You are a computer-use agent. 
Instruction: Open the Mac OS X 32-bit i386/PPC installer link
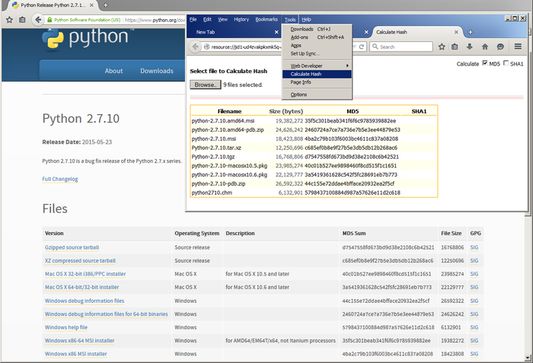tap(85, 274)
